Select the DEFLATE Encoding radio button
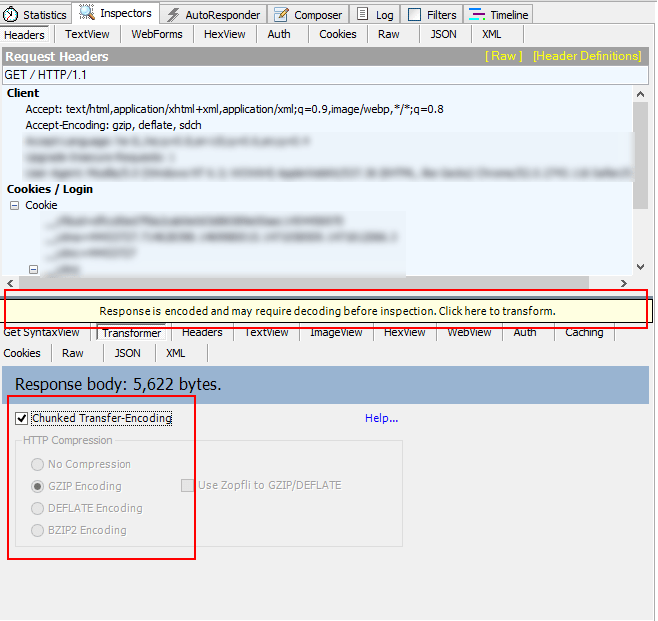Image resolution: width=658 pixels, height=621 pixels. 37,508
